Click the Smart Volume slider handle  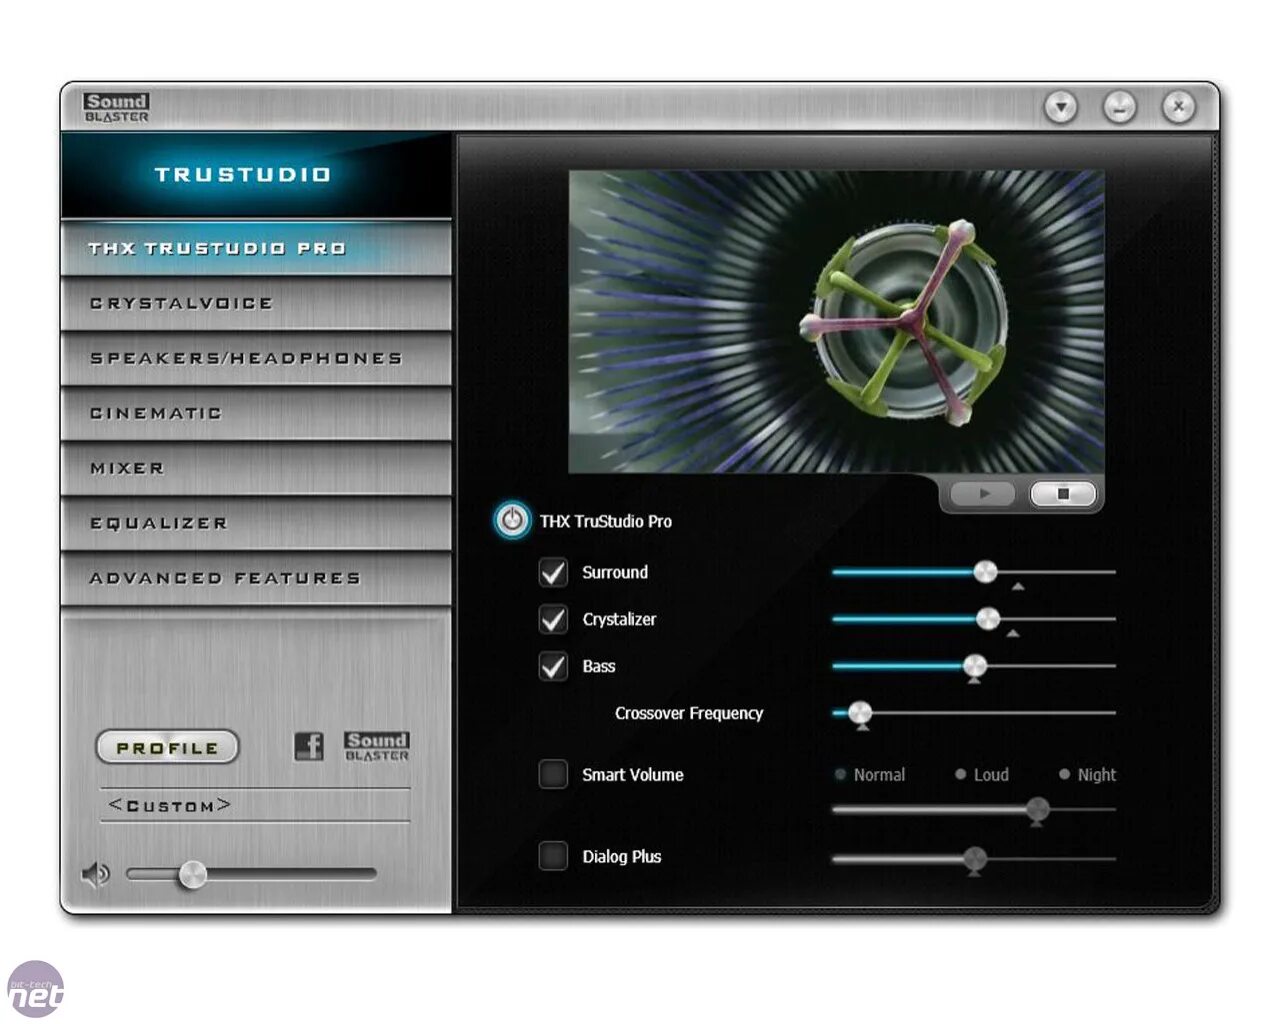[1038, 810]
